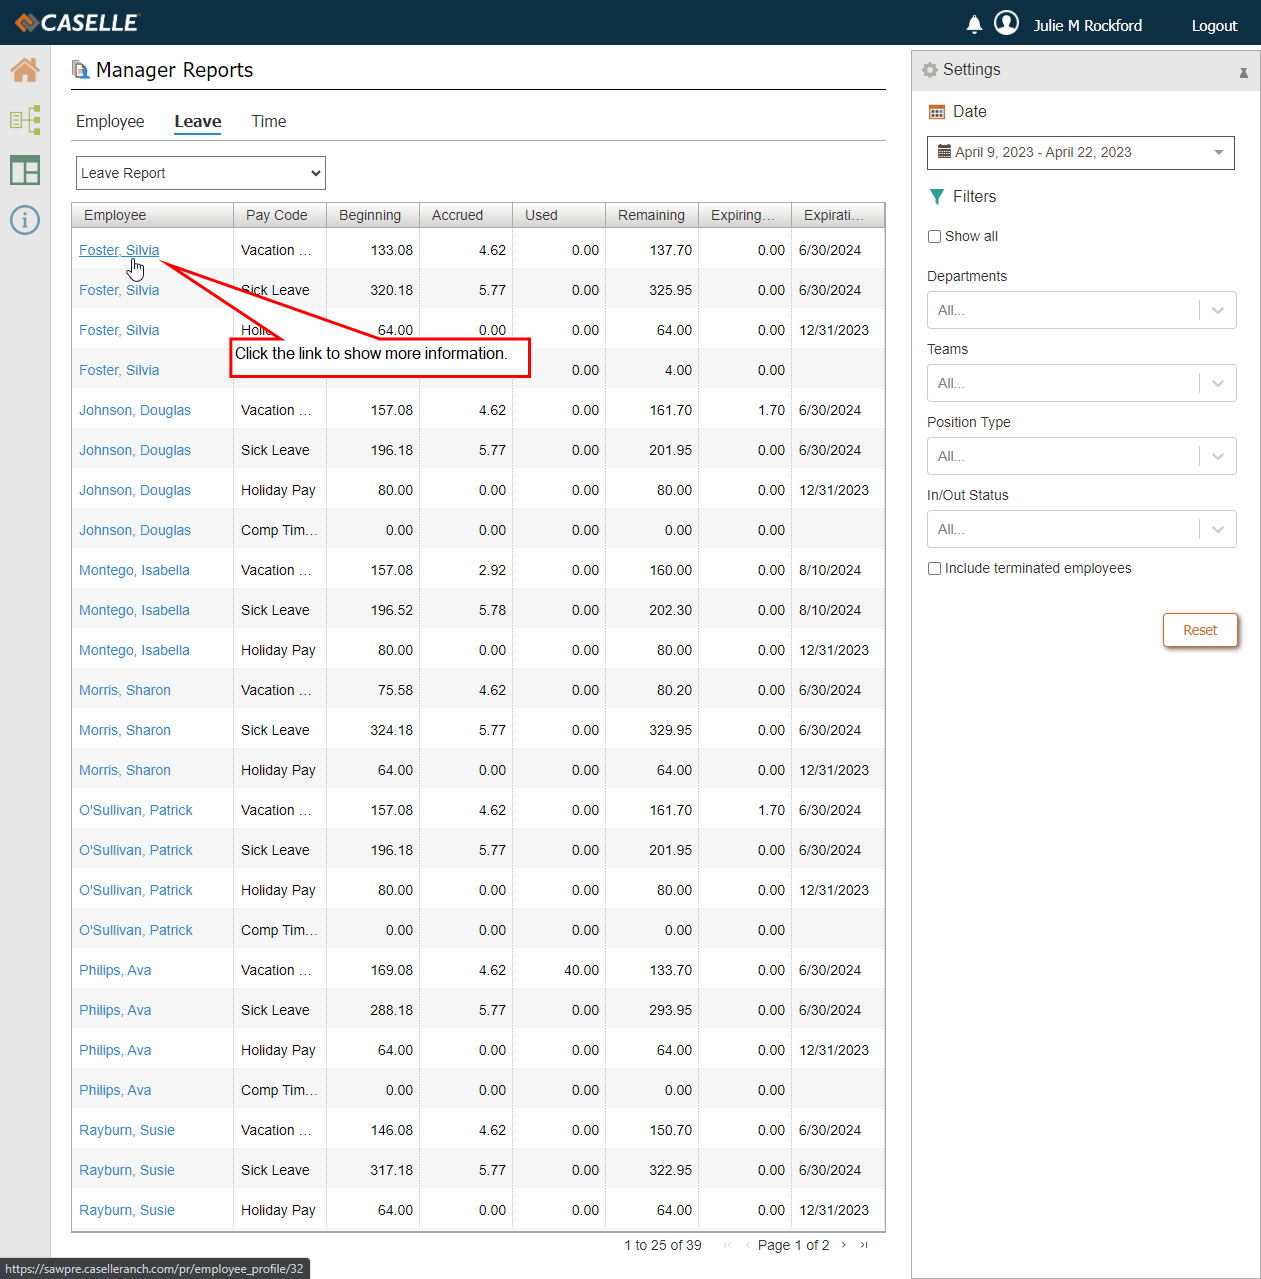1261x1279 pixels.
Task: Enable the Show all checkbox
Action: [934, 237]
